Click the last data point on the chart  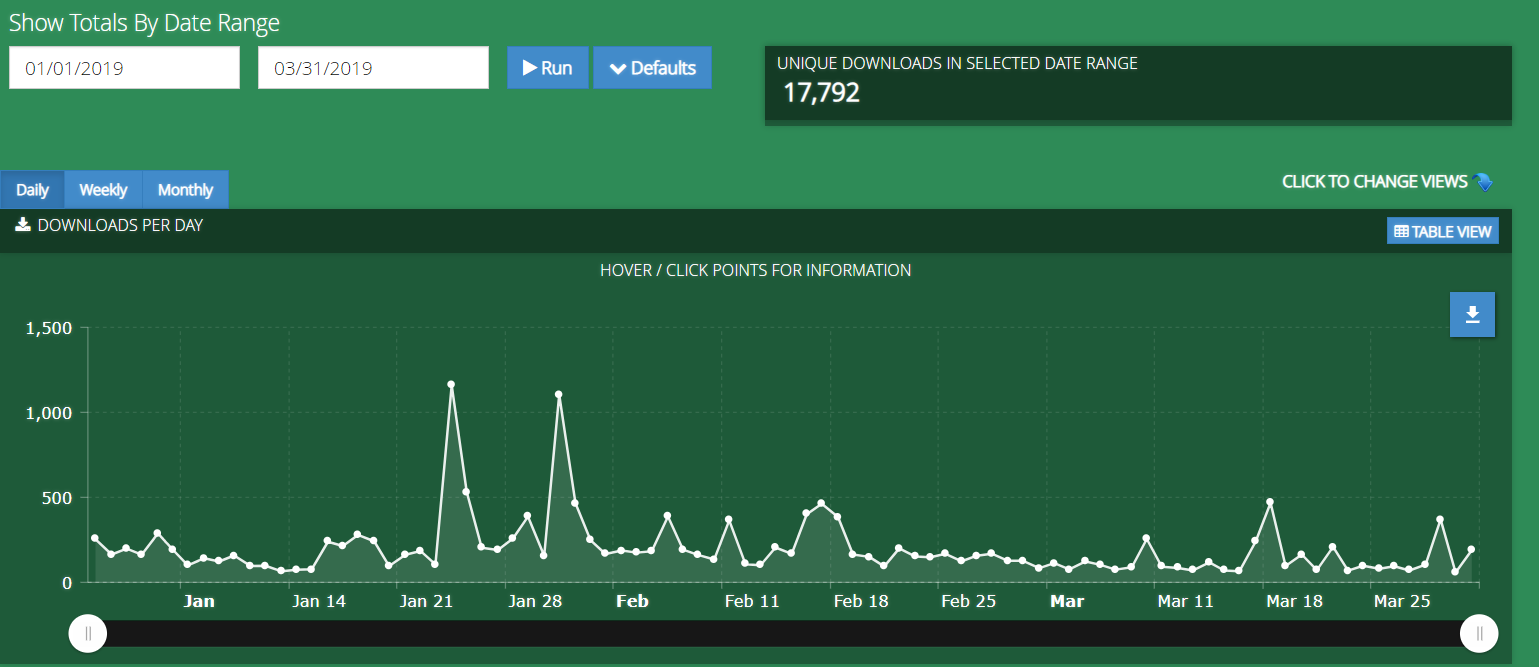tap(1471, 549)
